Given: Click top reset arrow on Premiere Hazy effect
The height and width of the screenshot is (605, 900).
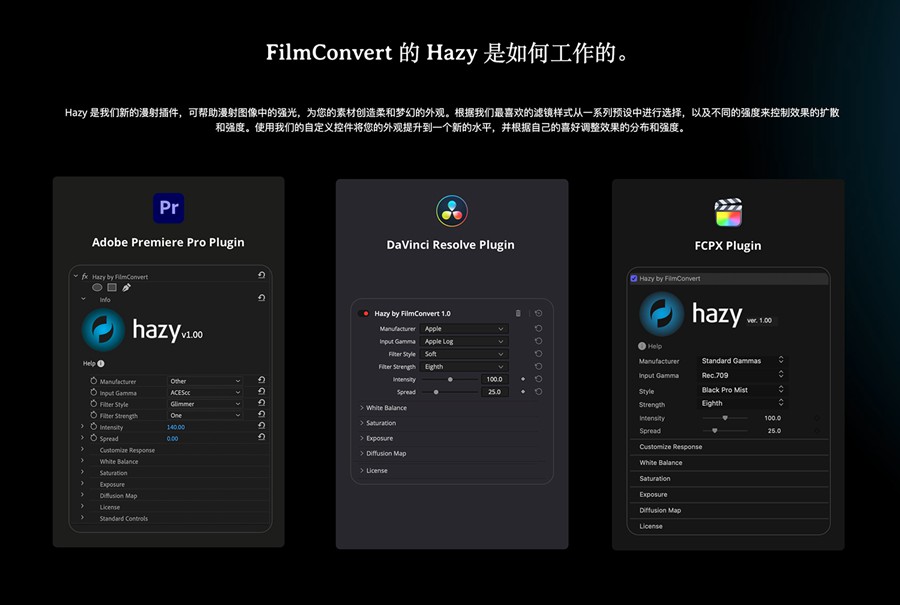Looking at the screenshot, I should click(x=262, y=274).
